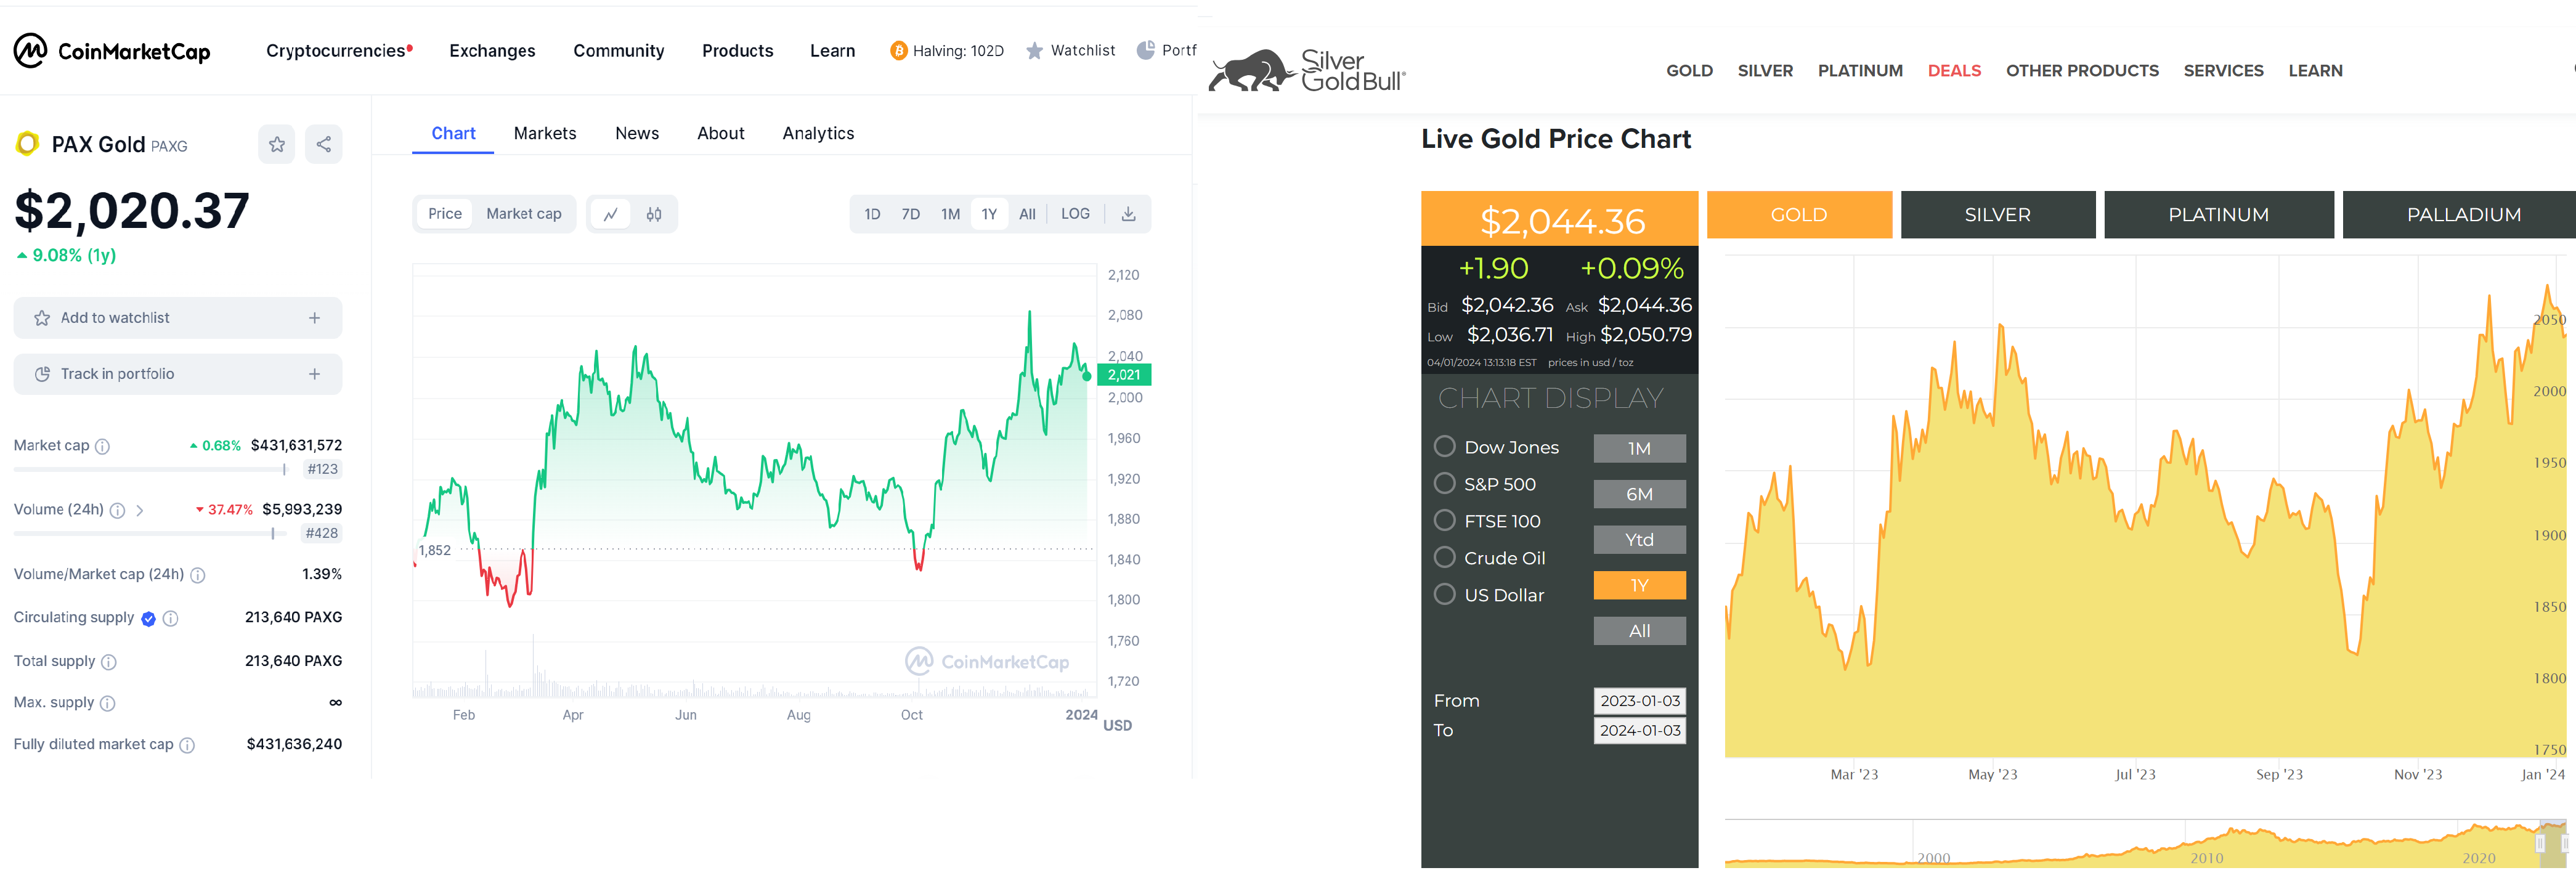The image size is (2576, 873).
Task: Open the Markets tab
Action: click(545, 133)
